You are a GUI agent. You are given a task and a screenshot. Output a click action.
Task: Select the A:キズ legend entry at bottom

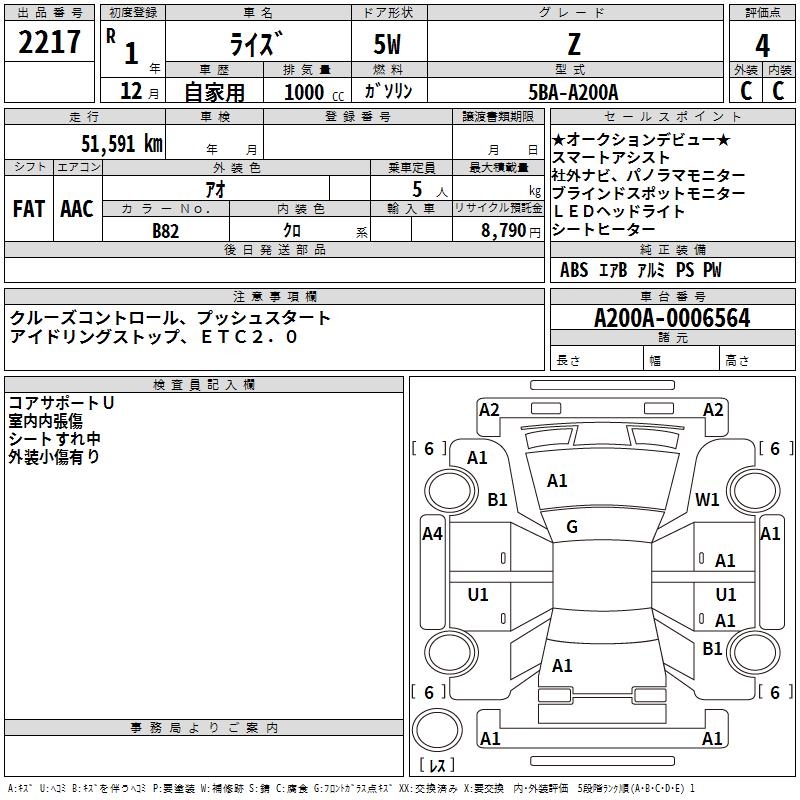[x=20, y=788]
